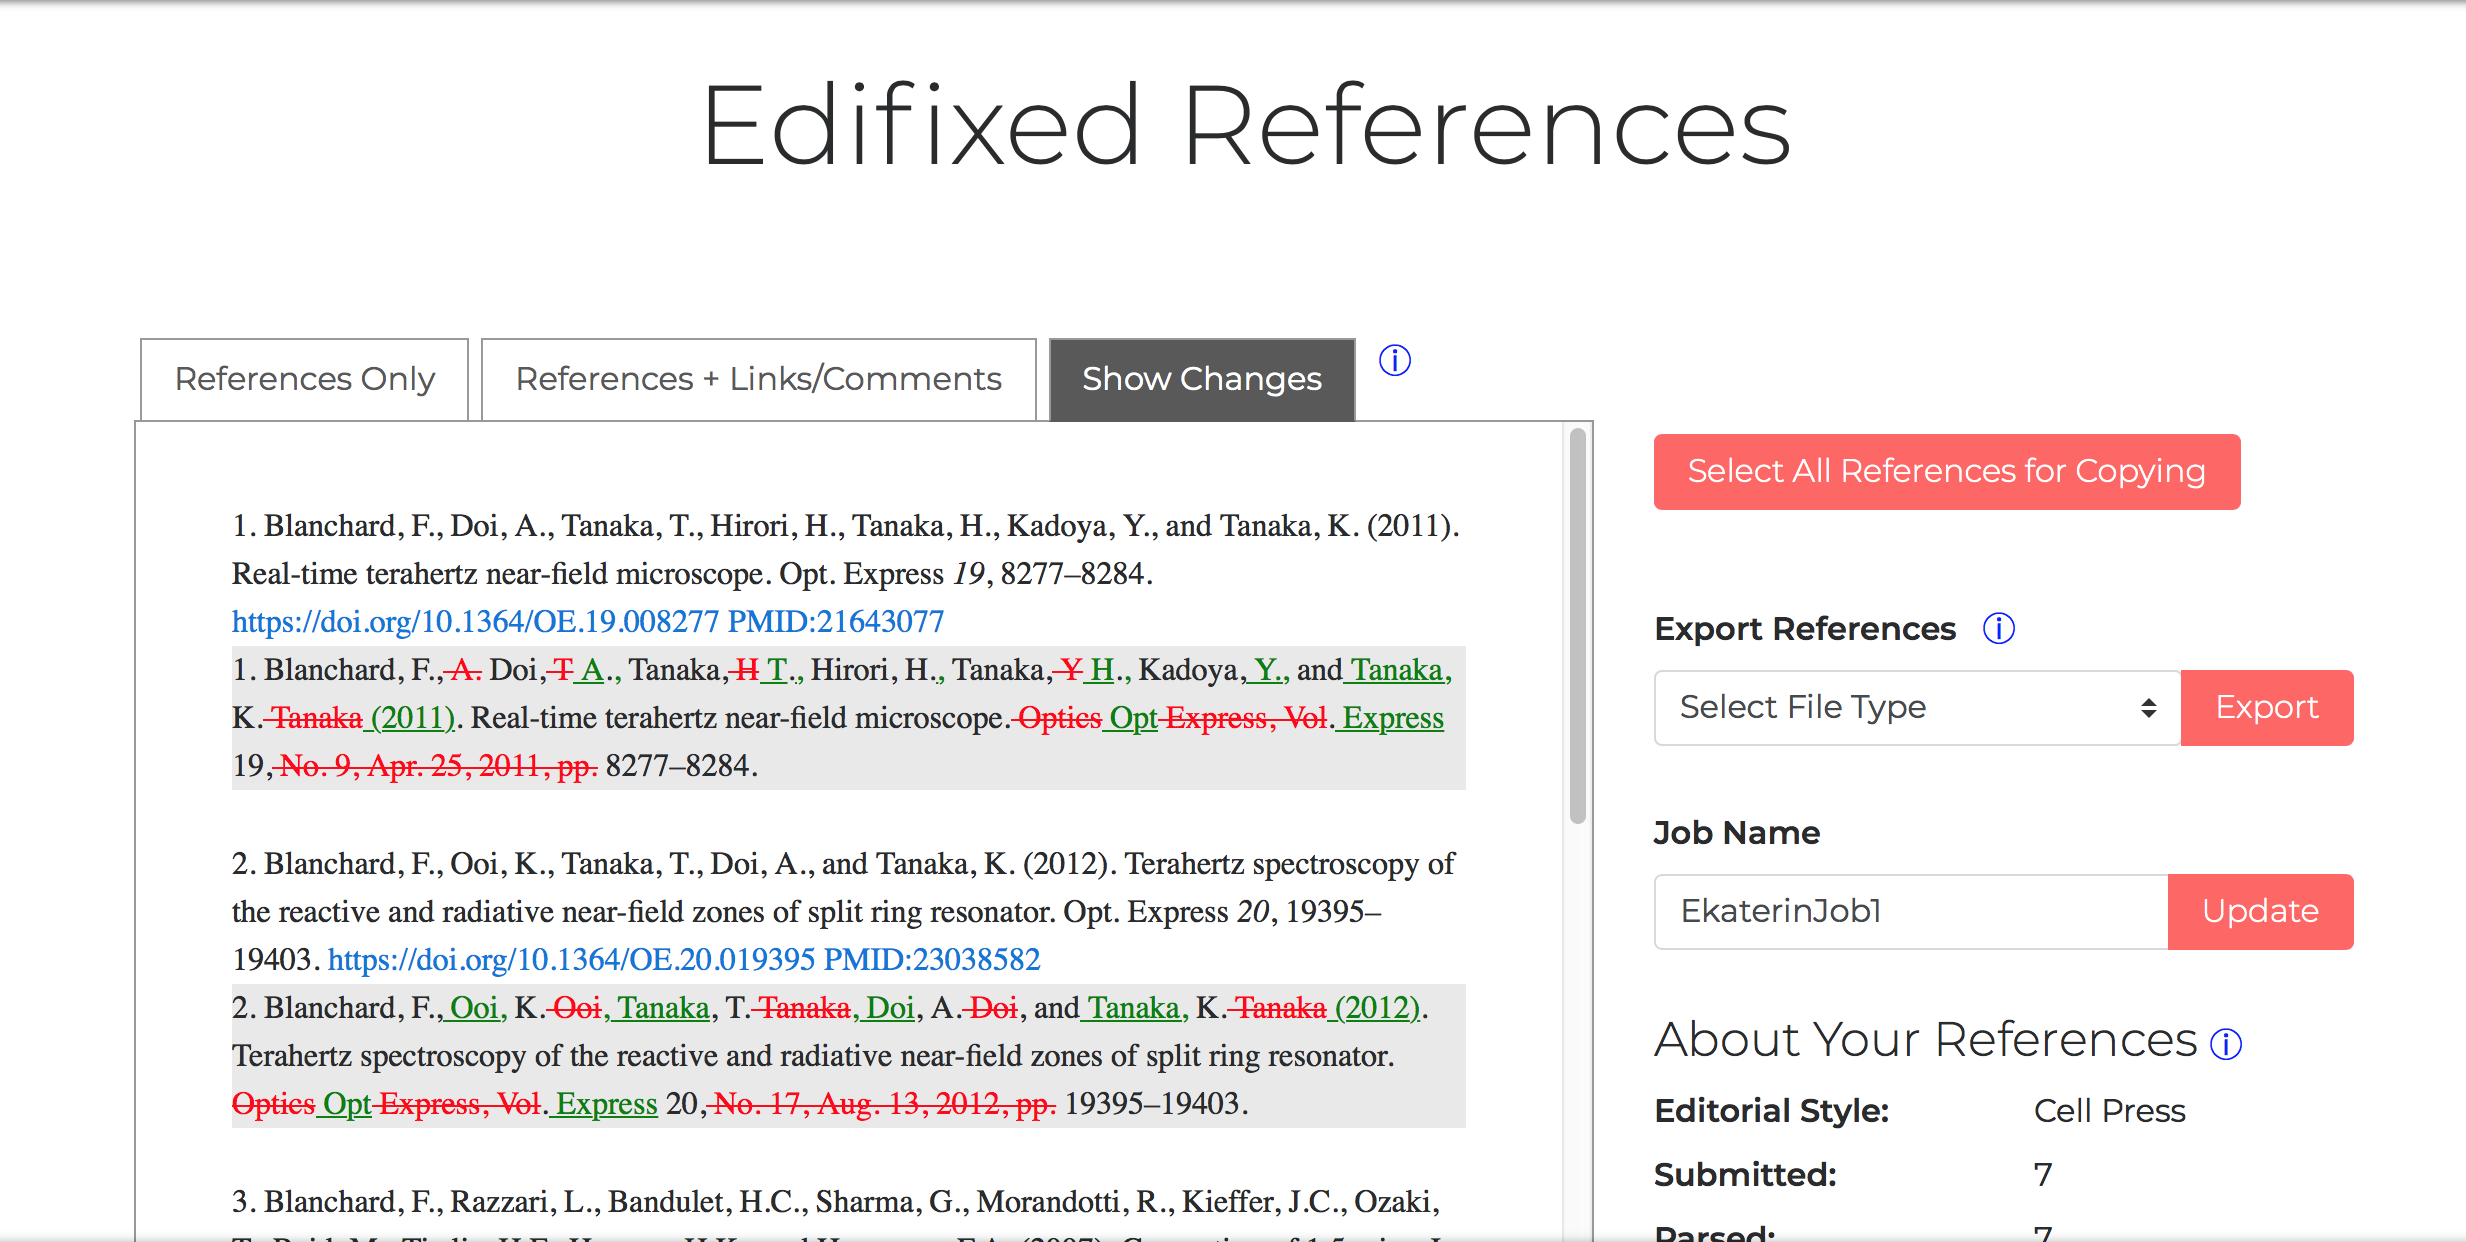This screenshot has height=1242, width=2466.
Task: Open DOI link 10.1364/OE.20.019395
Action: [x=571, y=960]
